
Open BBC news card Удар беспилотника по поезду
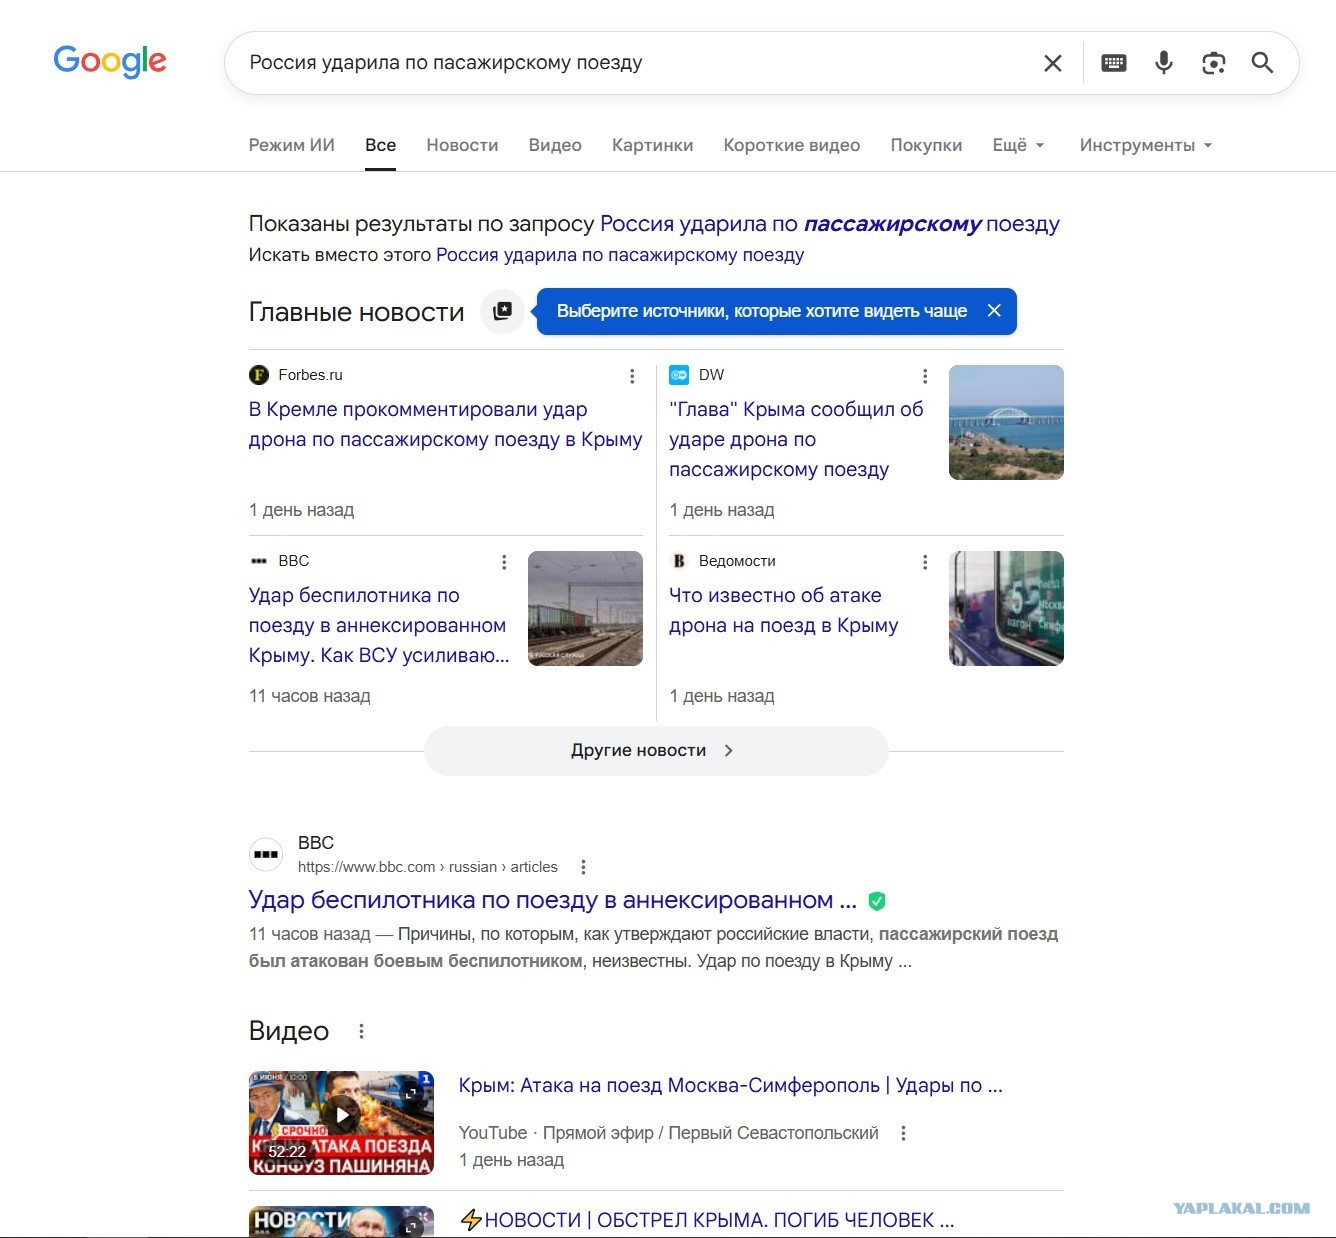(379, 625)
